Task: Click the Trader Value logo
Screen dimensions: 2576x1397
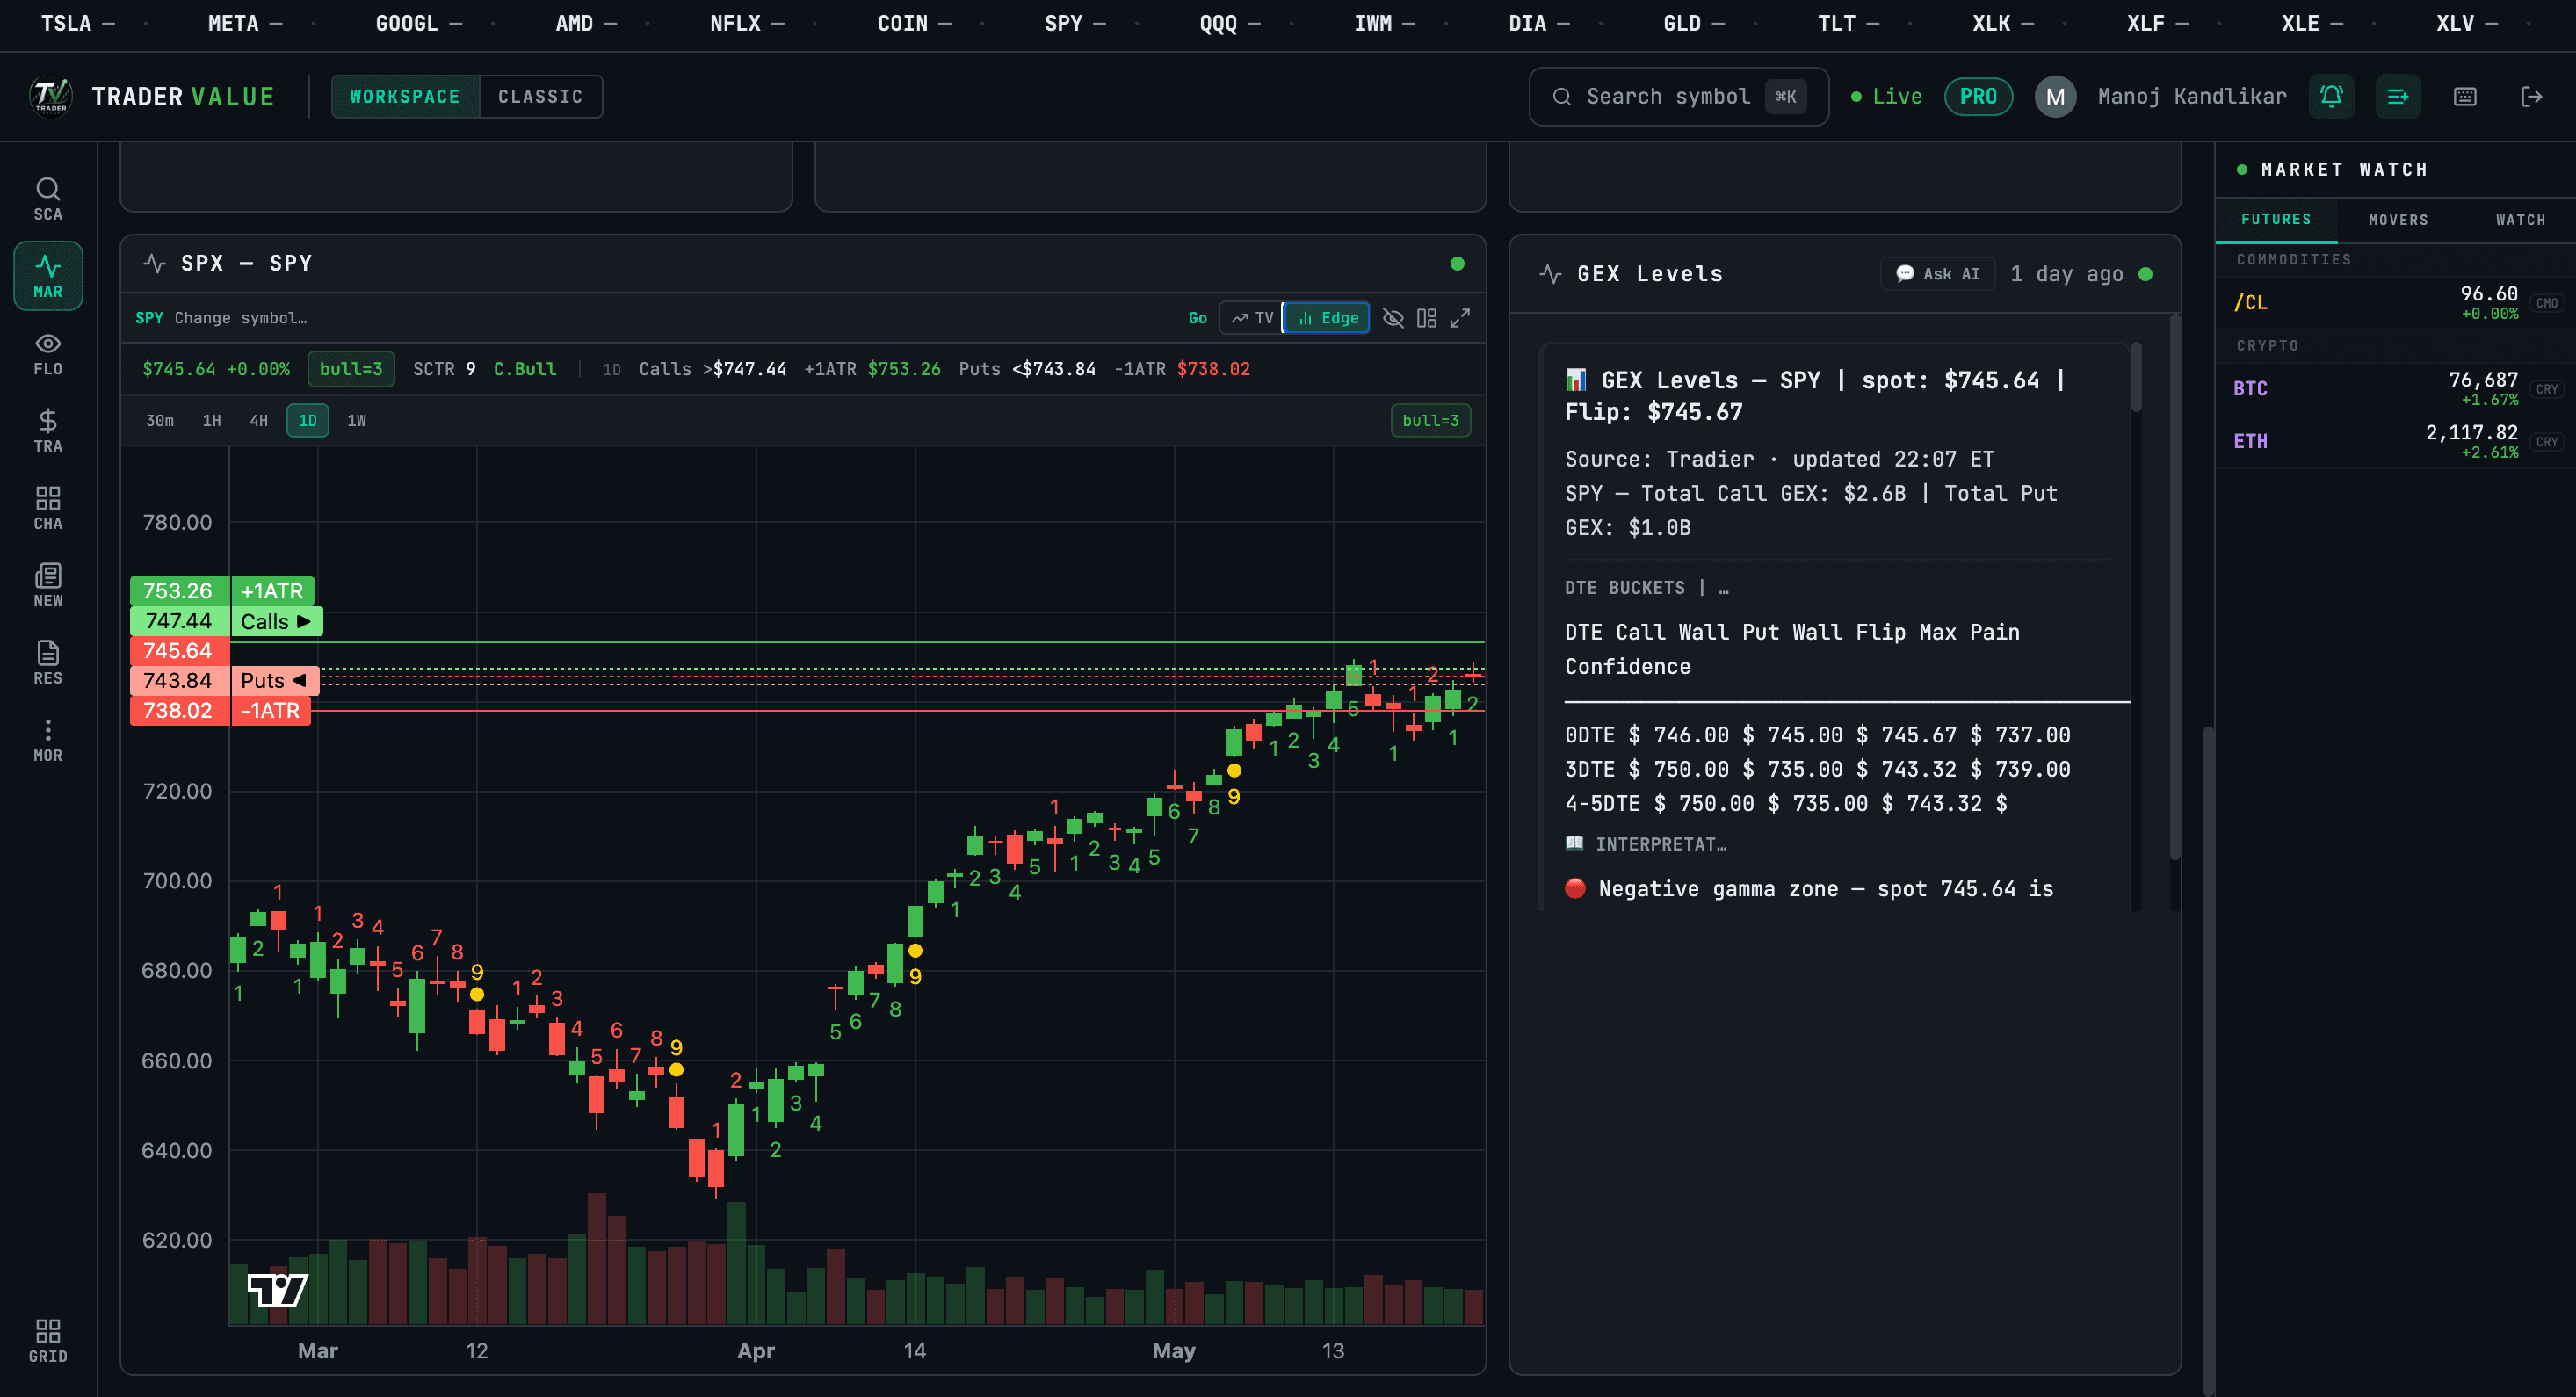Action: click(51, 97)
